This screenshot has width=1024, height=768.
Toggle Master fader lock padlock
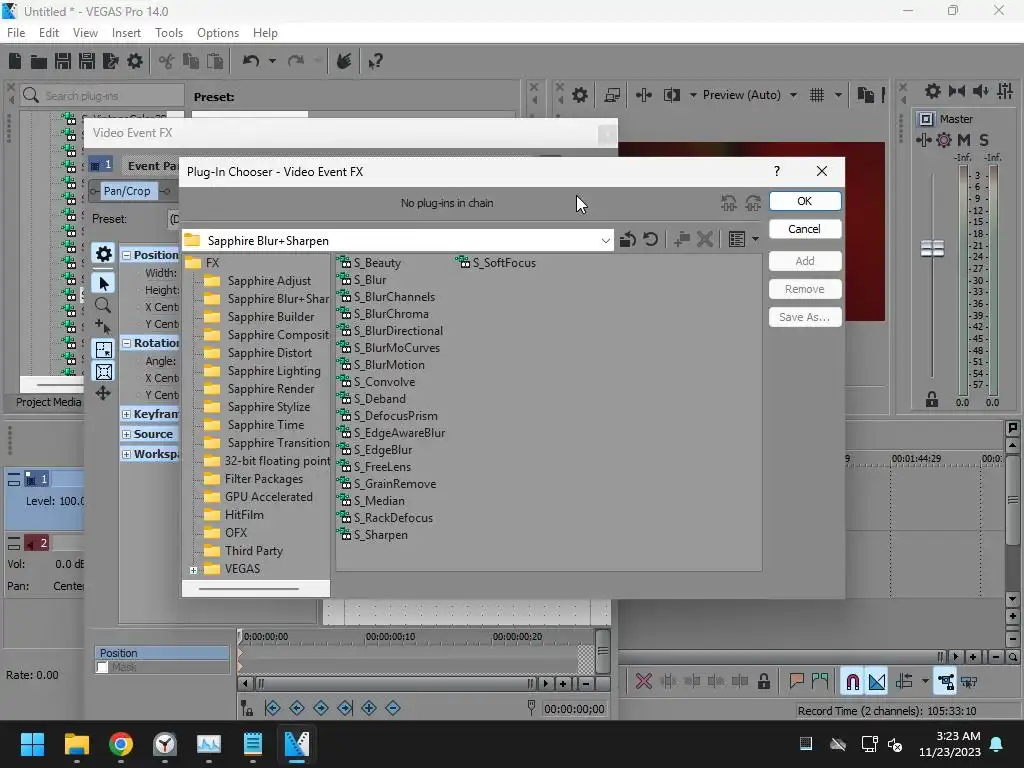point(932,400)
